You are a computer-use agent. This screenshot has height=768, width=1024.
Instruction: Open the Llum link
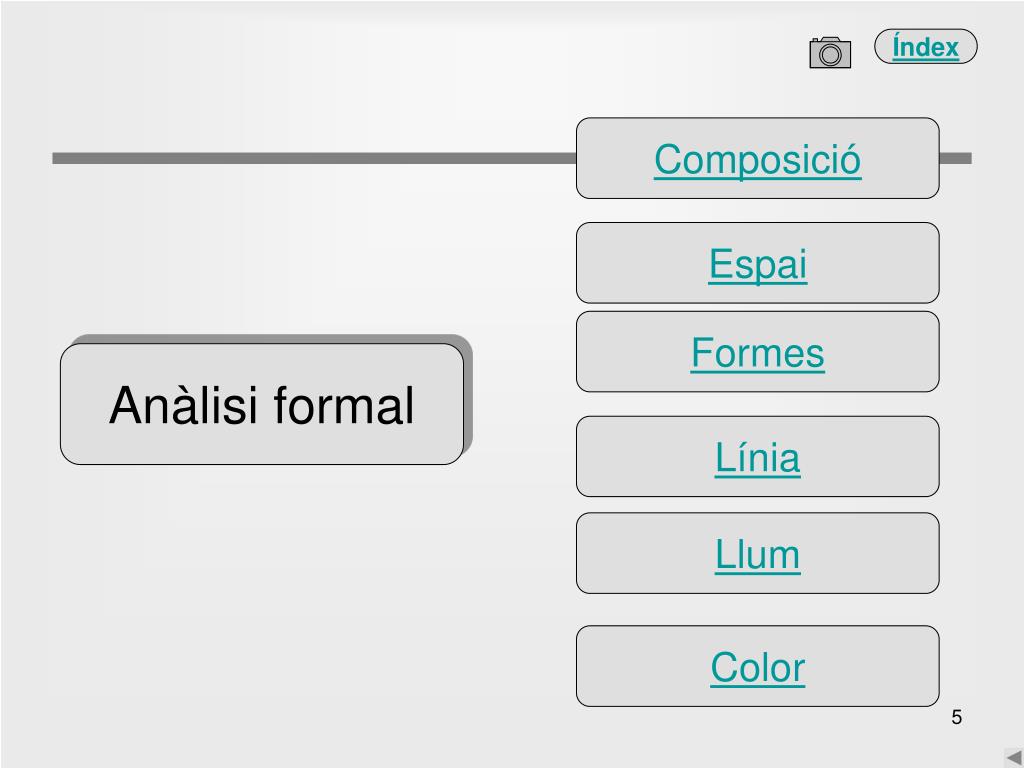(x=758, y=555)
